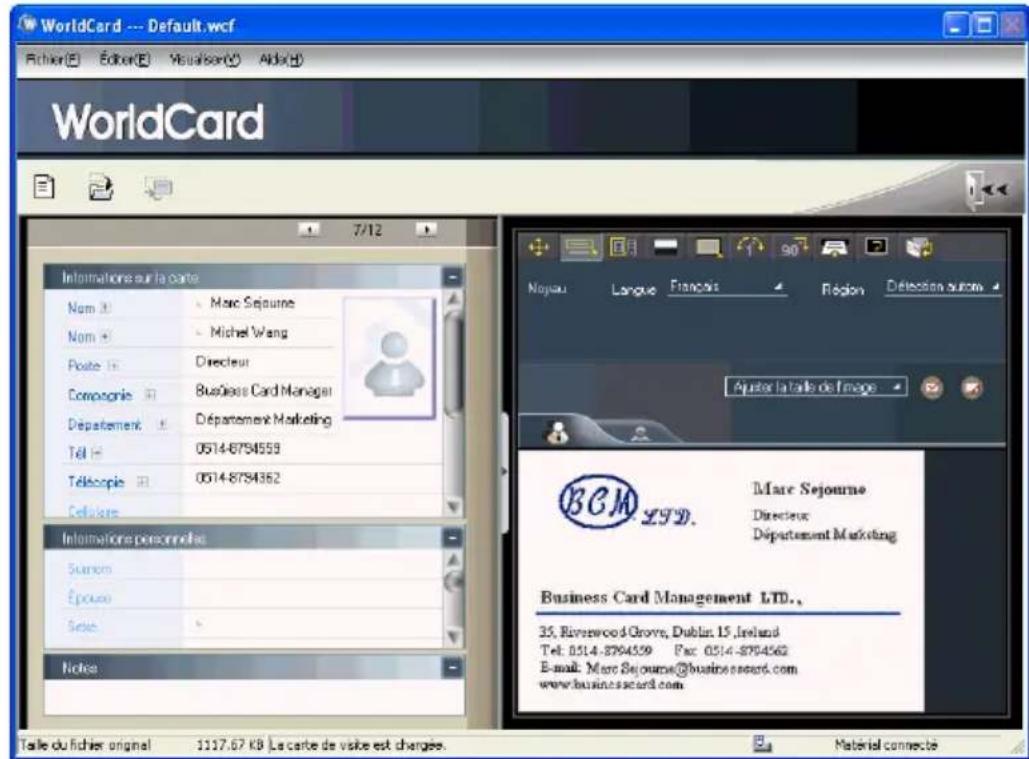Screen dimensions: 1029x759
Task: Open the Langue dropdown showing Français
Action: [x=726, y=287]
